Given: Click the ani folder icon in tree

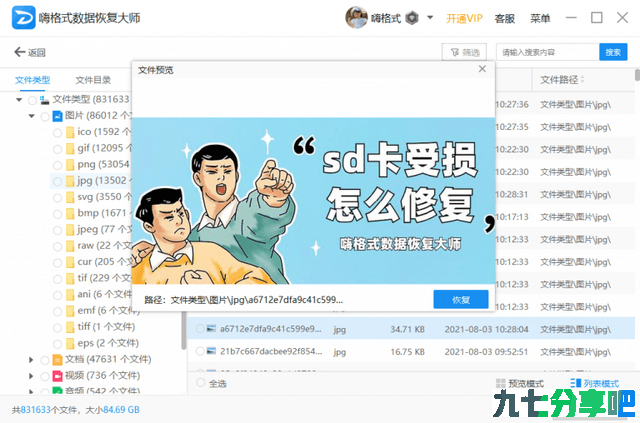Looking at the screenshot, I should [x=70, y=295].
